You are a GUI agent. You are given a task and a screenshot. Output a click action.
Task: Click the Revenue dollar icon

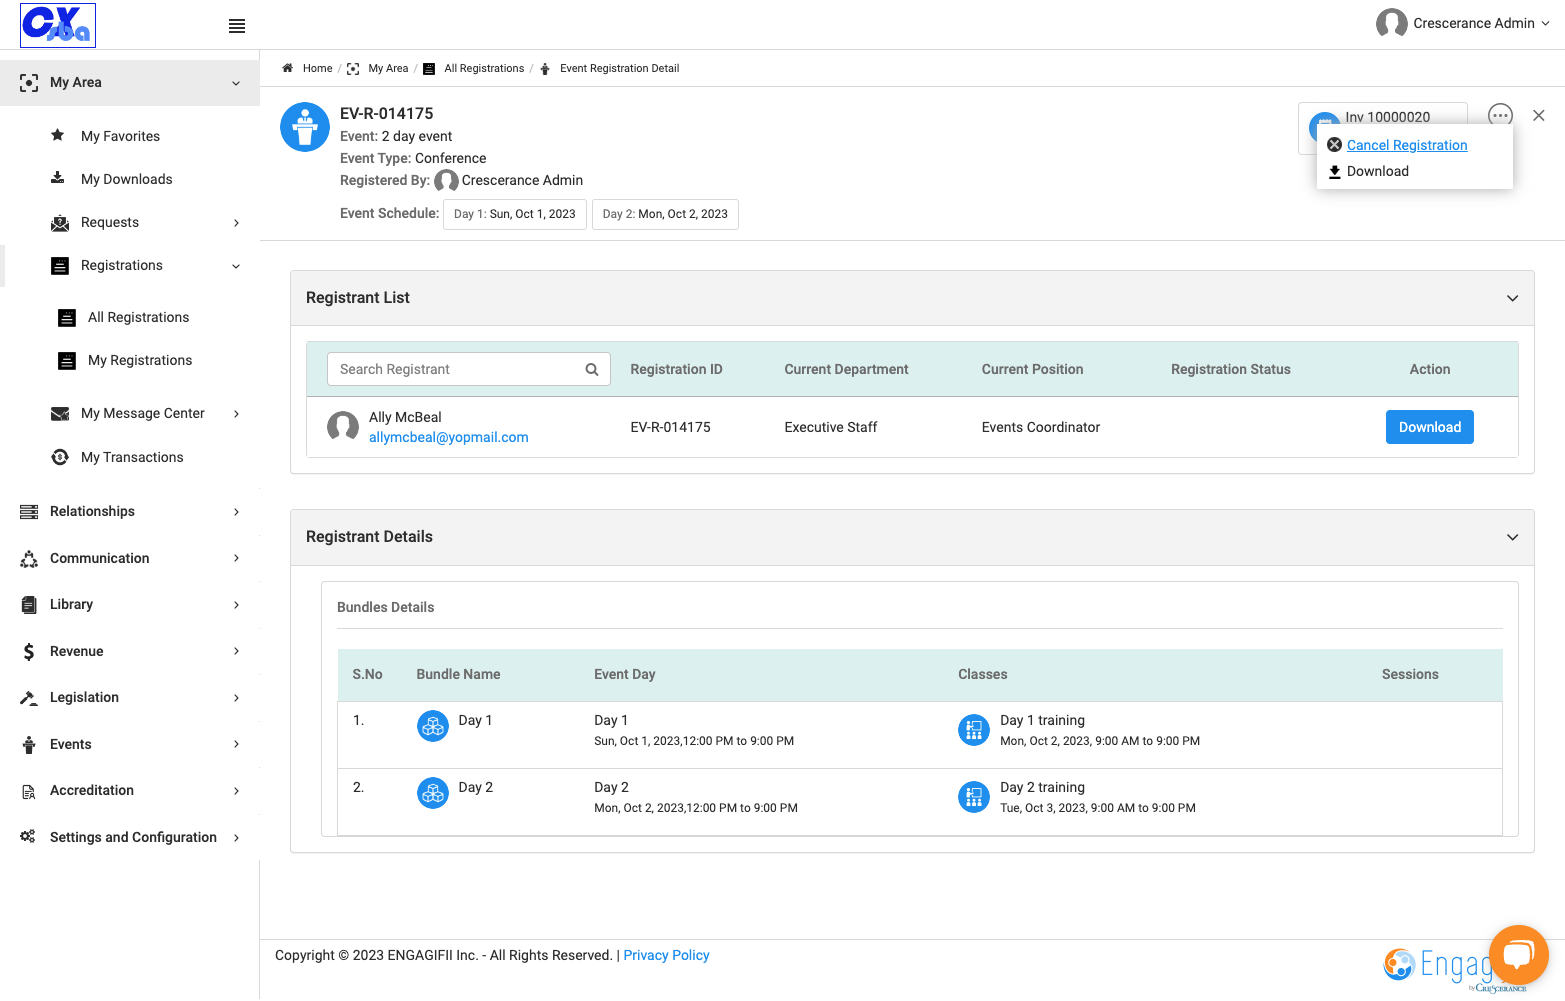pyautogui.click(x=29, y=652)
